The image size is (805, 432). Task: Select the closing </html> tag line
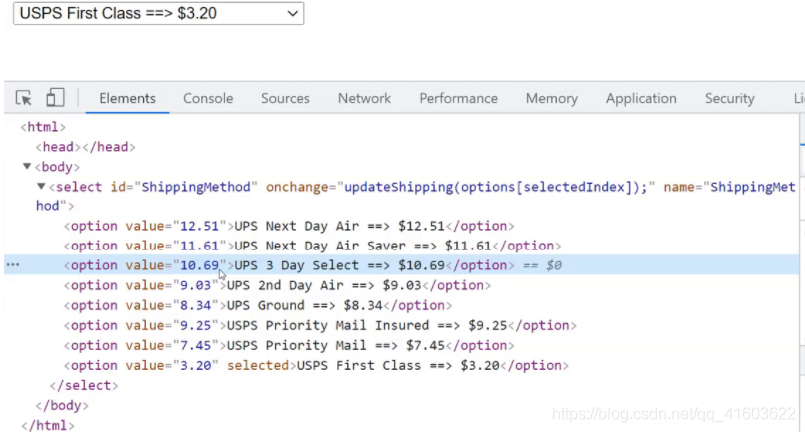tap(48, 425)
